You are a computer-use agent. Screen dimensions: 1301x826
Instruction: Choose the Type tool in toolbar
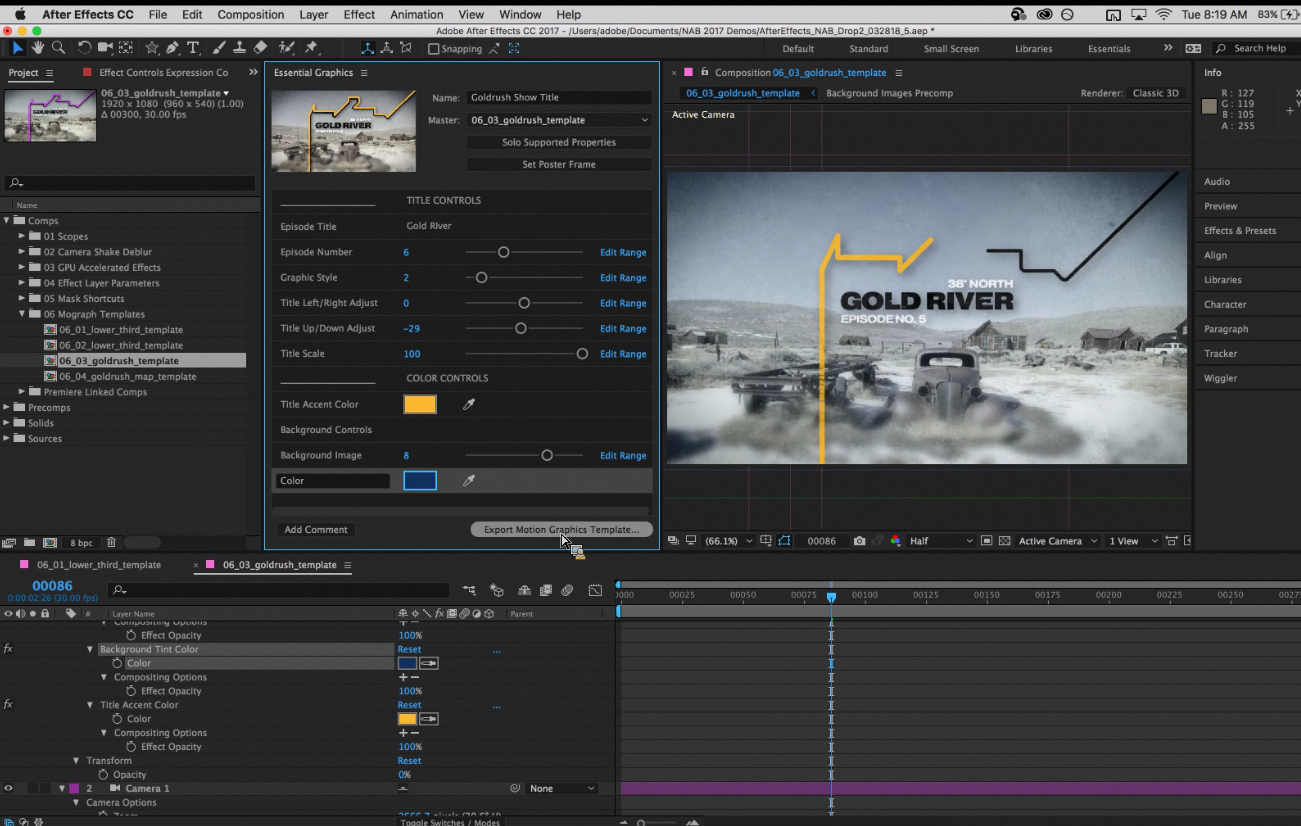click(193, 48)
